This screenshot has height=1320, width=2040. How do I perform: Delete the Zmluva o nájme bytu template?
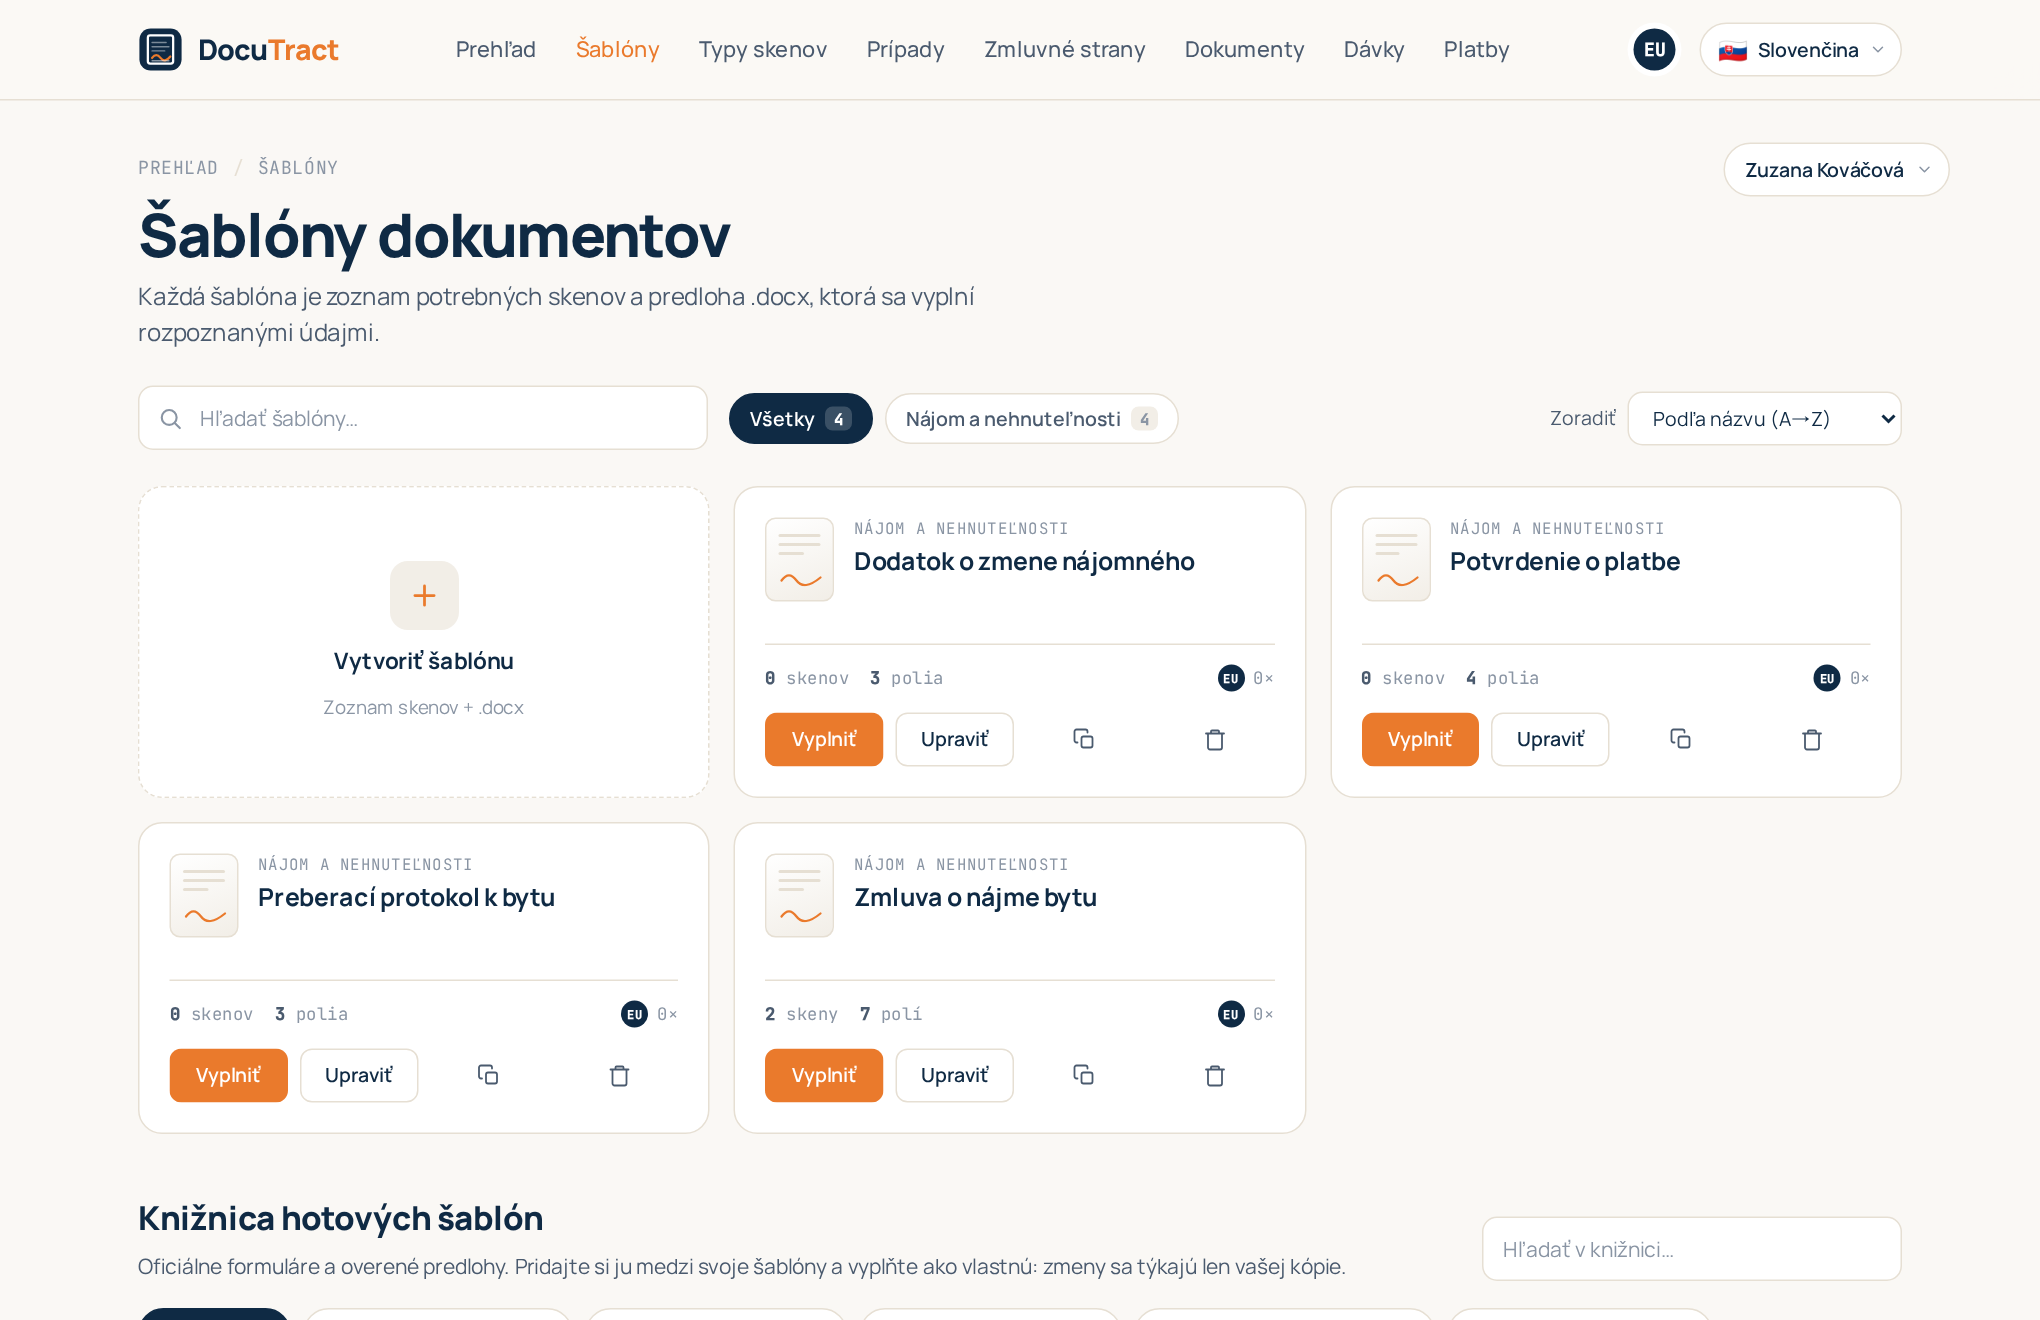pos(1215,1075)
